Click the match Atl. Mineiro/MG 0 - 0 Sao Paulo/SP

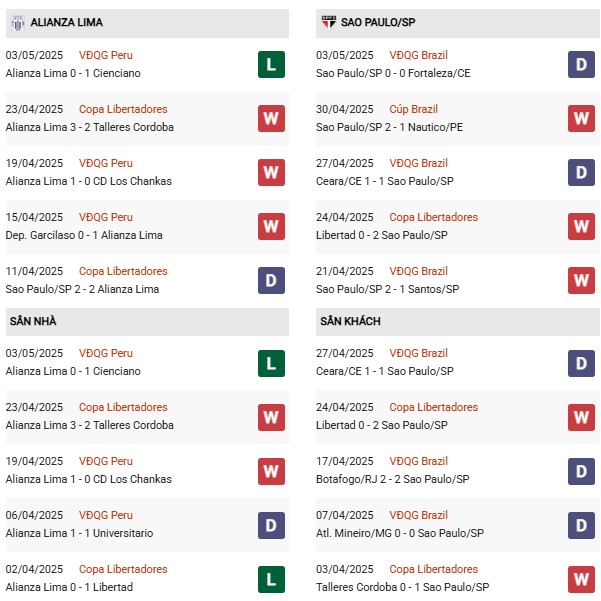tap(399, 533)
